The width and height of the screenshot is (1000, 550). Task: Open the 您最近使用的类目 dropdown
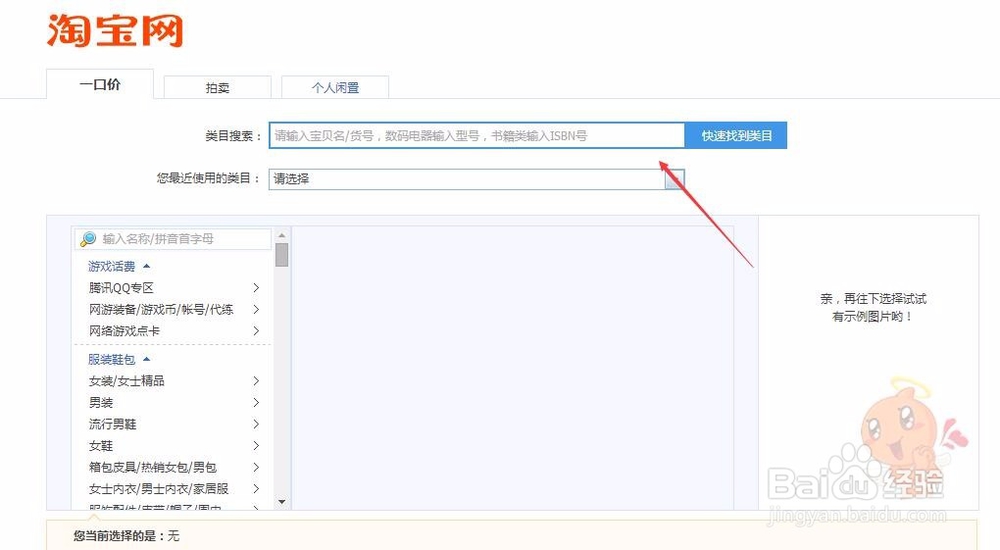tap(476, 179)
